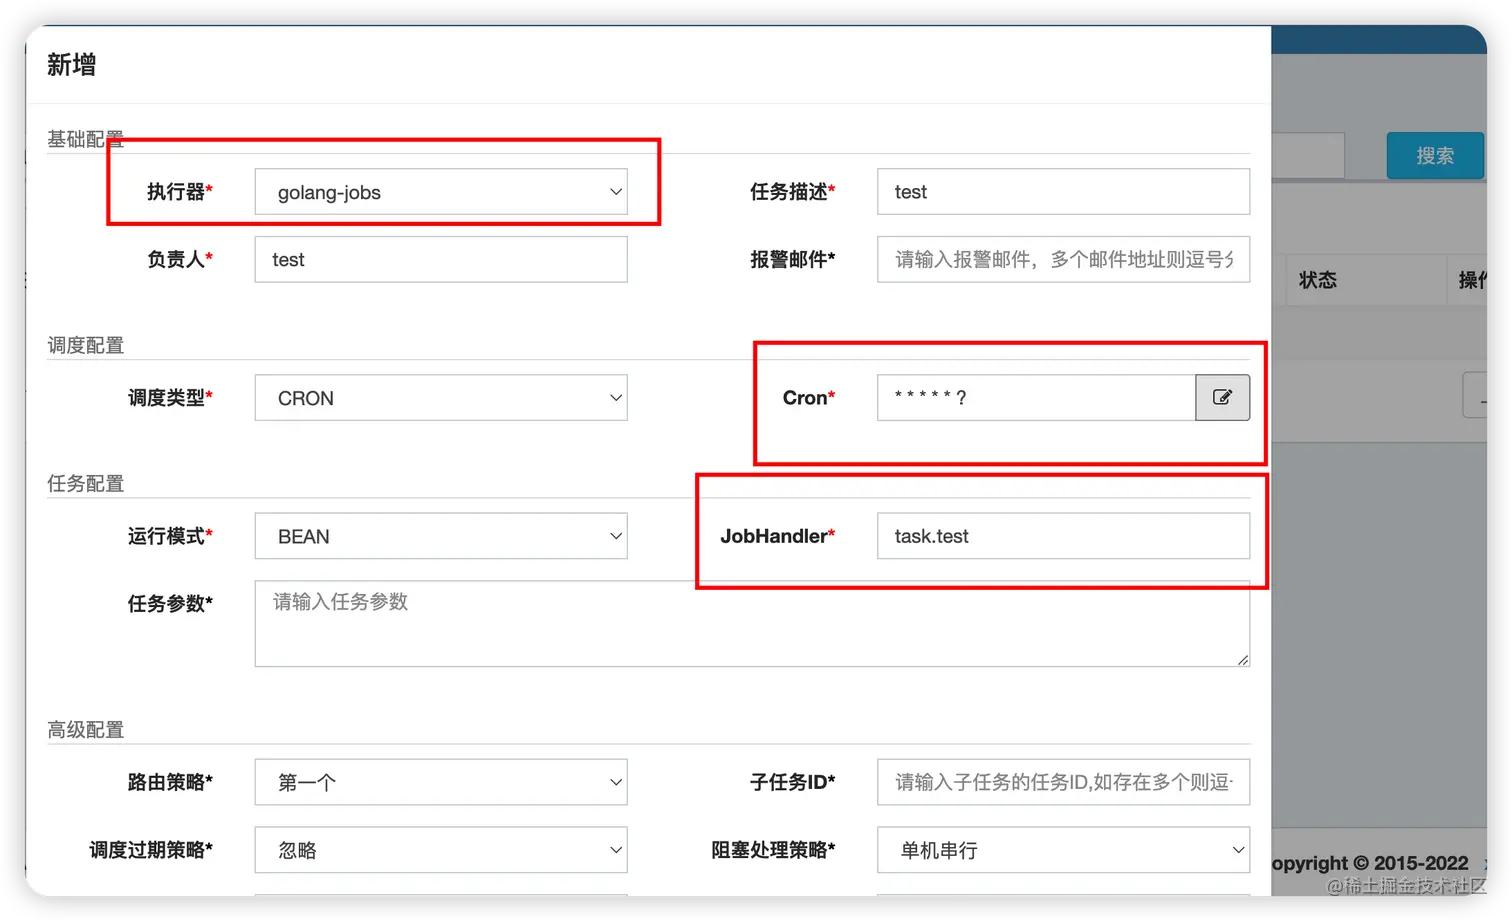The image size is (1512, 921).
Task: Click the 基础配置 section heading
Action: [86, 139]
